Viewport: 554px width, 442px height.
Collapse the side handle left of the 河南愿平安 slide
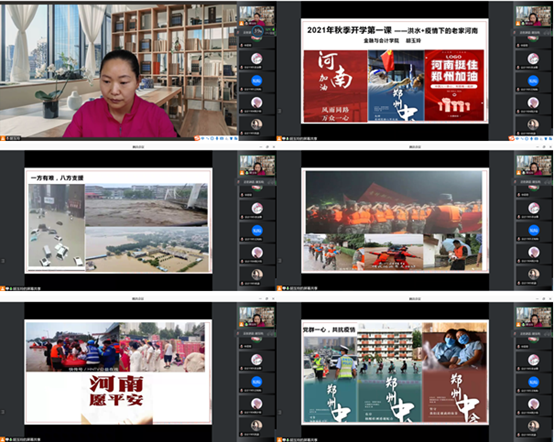point(3,412)
